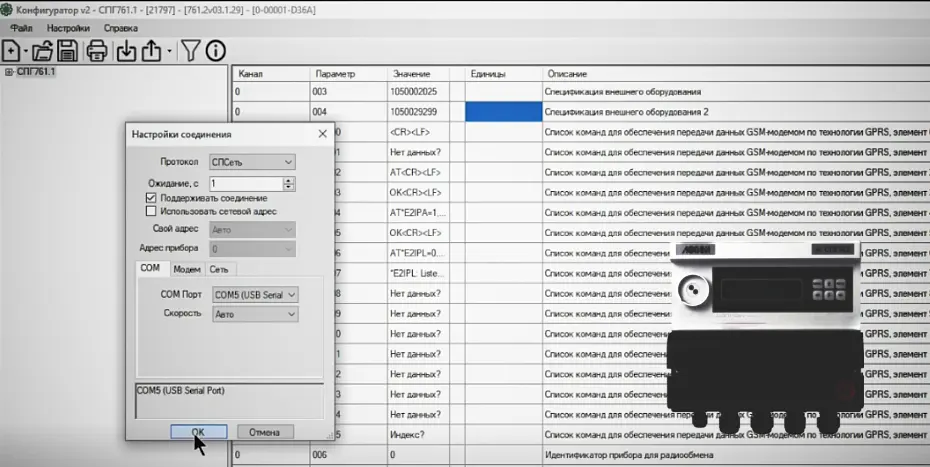This screenshot has width=930, height=467.
Task: Switch to the Сеть tab
Action: point(219,269)
